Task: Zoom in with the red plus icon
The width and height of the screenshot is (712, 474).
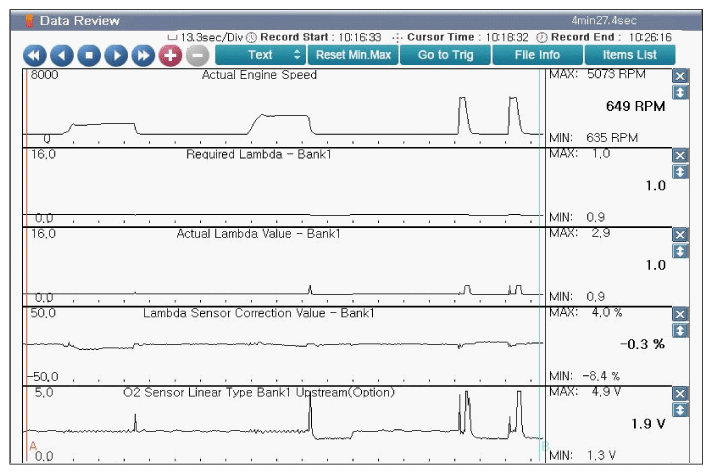Action: [170, 55]
